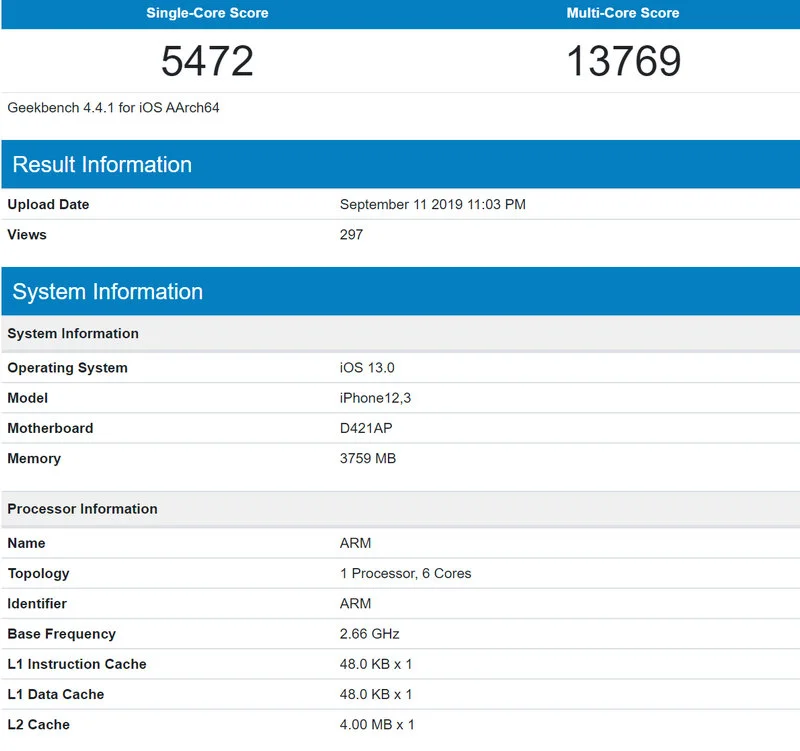Expand the Result Information section
This screenshot has width=800, height=751.
[102, 164]
